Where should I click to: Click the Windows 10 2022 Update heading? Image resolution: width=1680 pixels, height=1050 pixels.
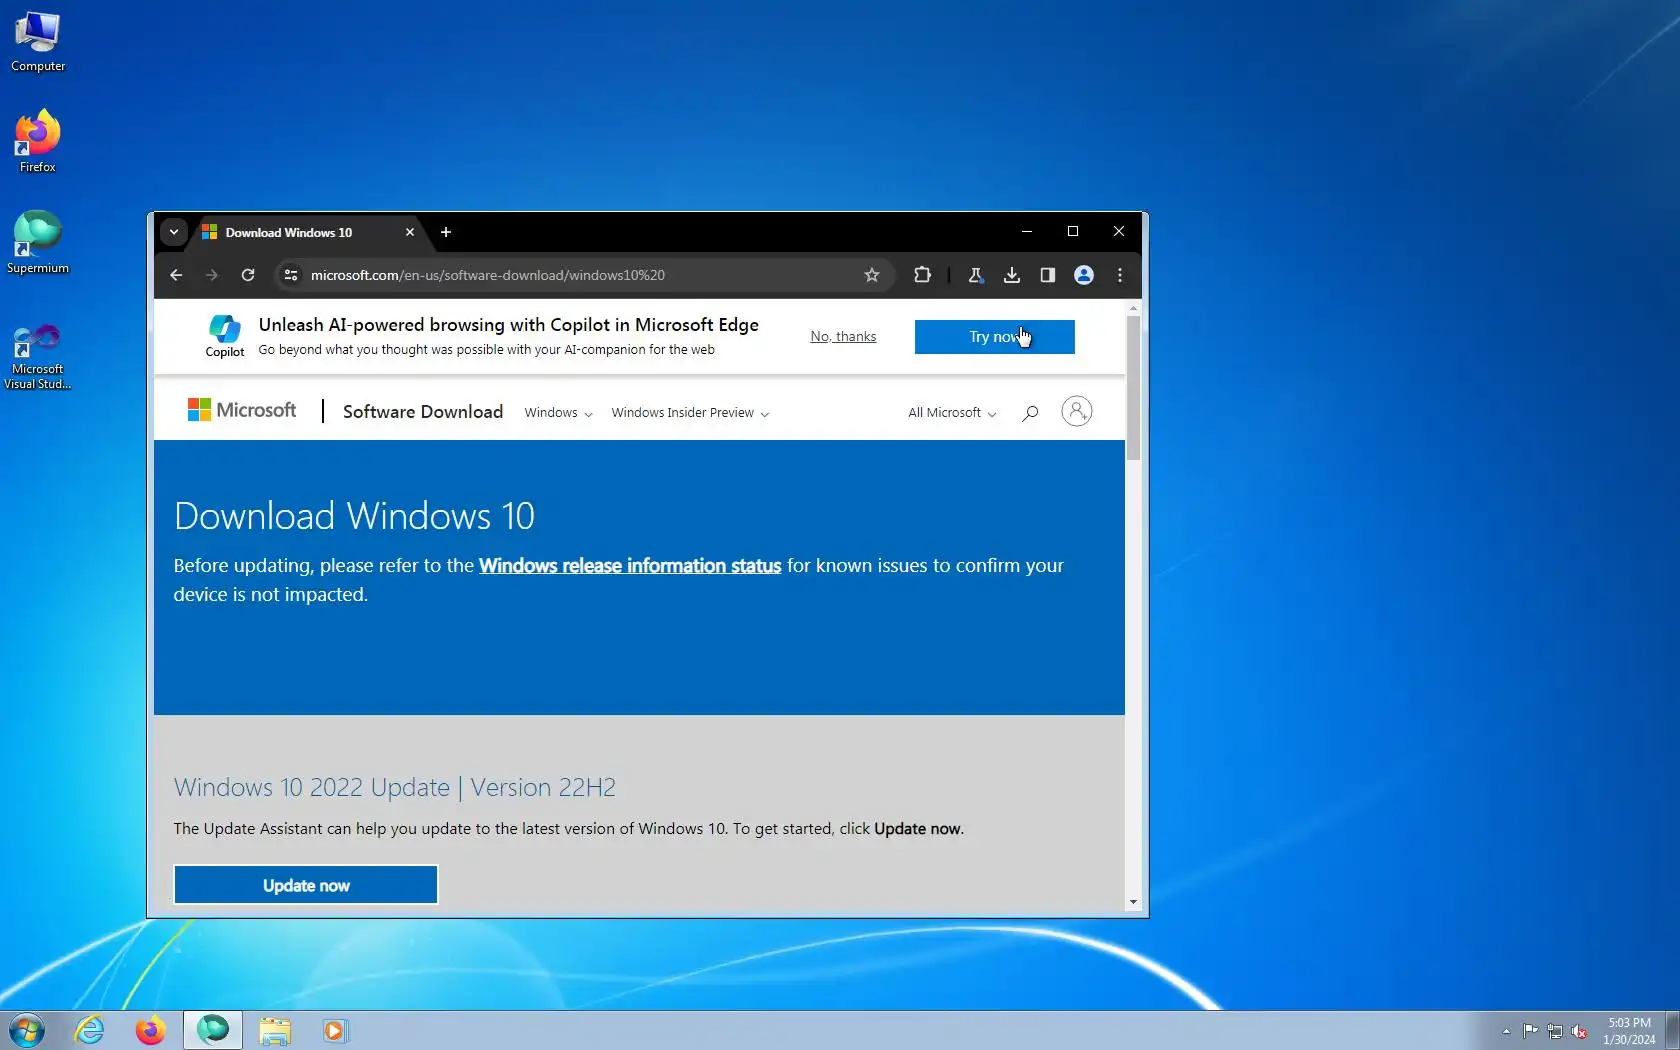(395, 787)
